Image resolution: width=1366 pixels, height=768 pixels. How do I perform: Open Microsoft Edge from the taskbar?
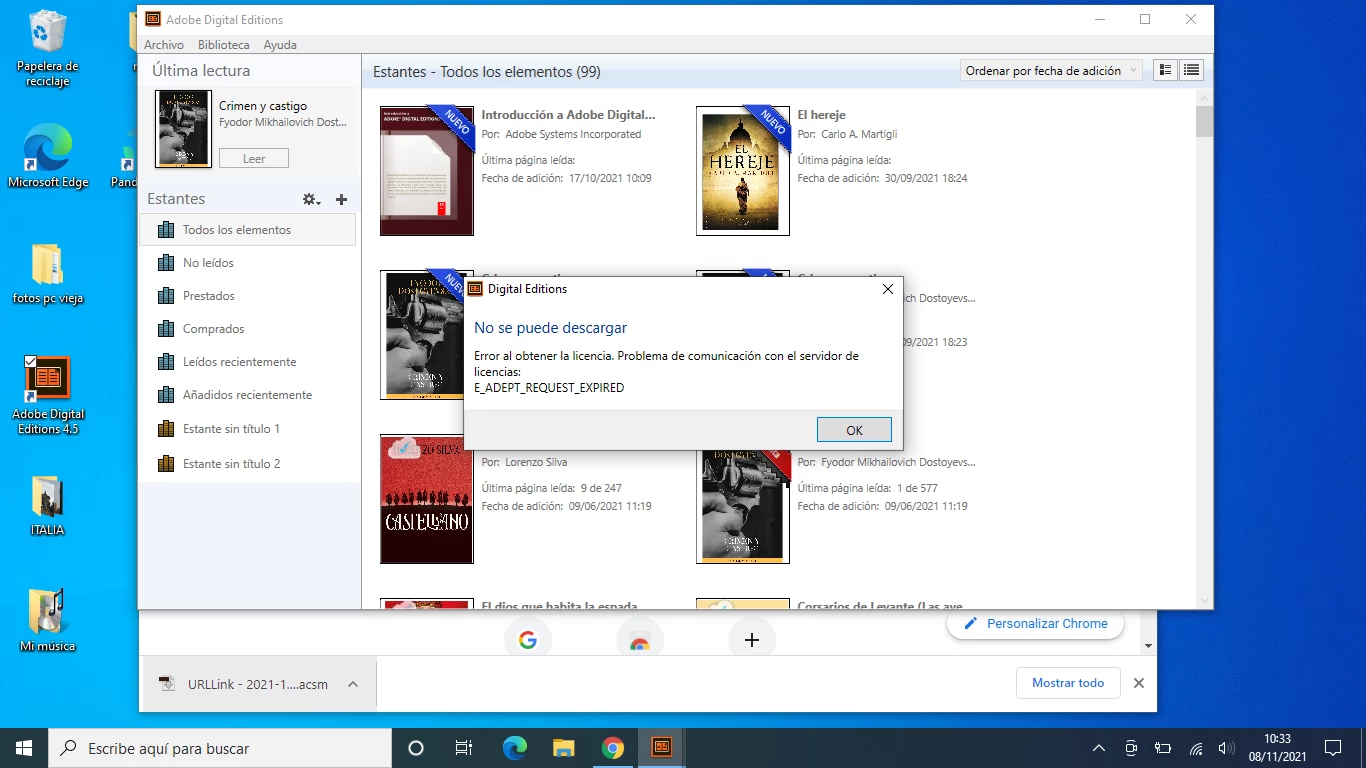tap(514, 748)
